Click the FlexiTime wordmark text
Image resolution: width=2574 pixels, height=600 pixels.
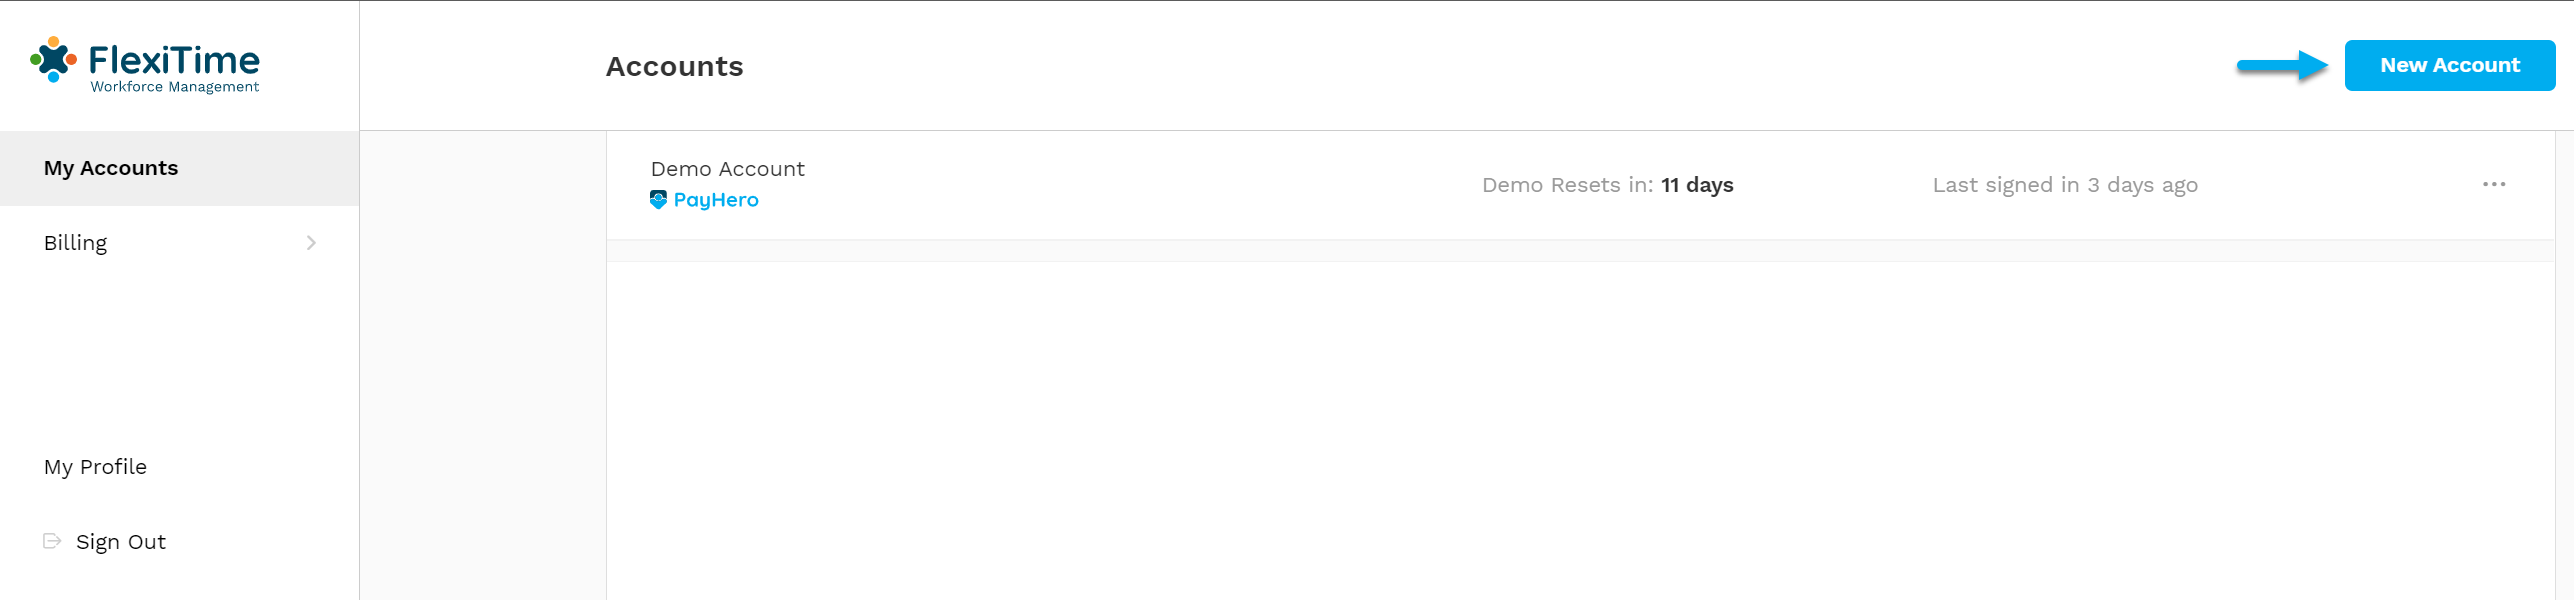point(175,60)
